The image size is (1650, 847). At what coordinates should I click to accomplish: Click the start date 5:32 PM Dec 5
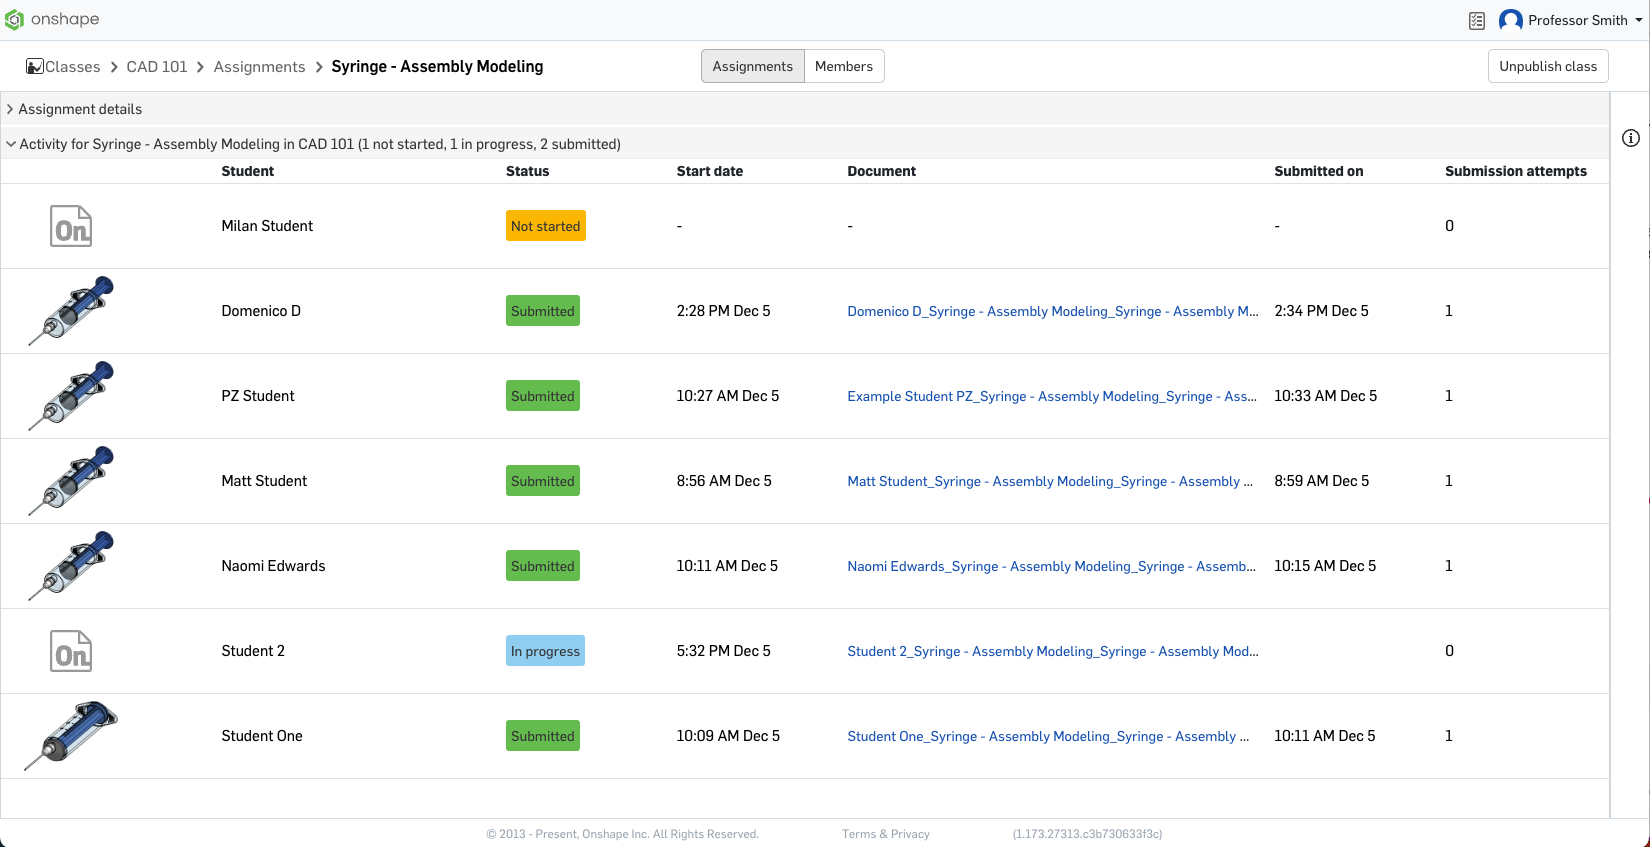pos(723,651)
